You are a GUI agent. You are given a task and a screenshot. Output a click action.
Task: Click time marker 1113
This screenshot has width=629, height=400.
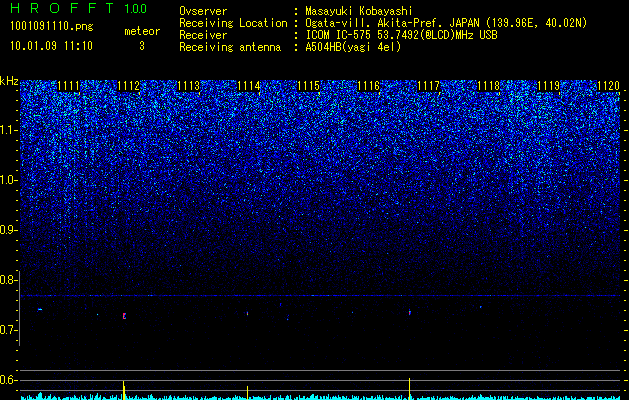point(189,86)
